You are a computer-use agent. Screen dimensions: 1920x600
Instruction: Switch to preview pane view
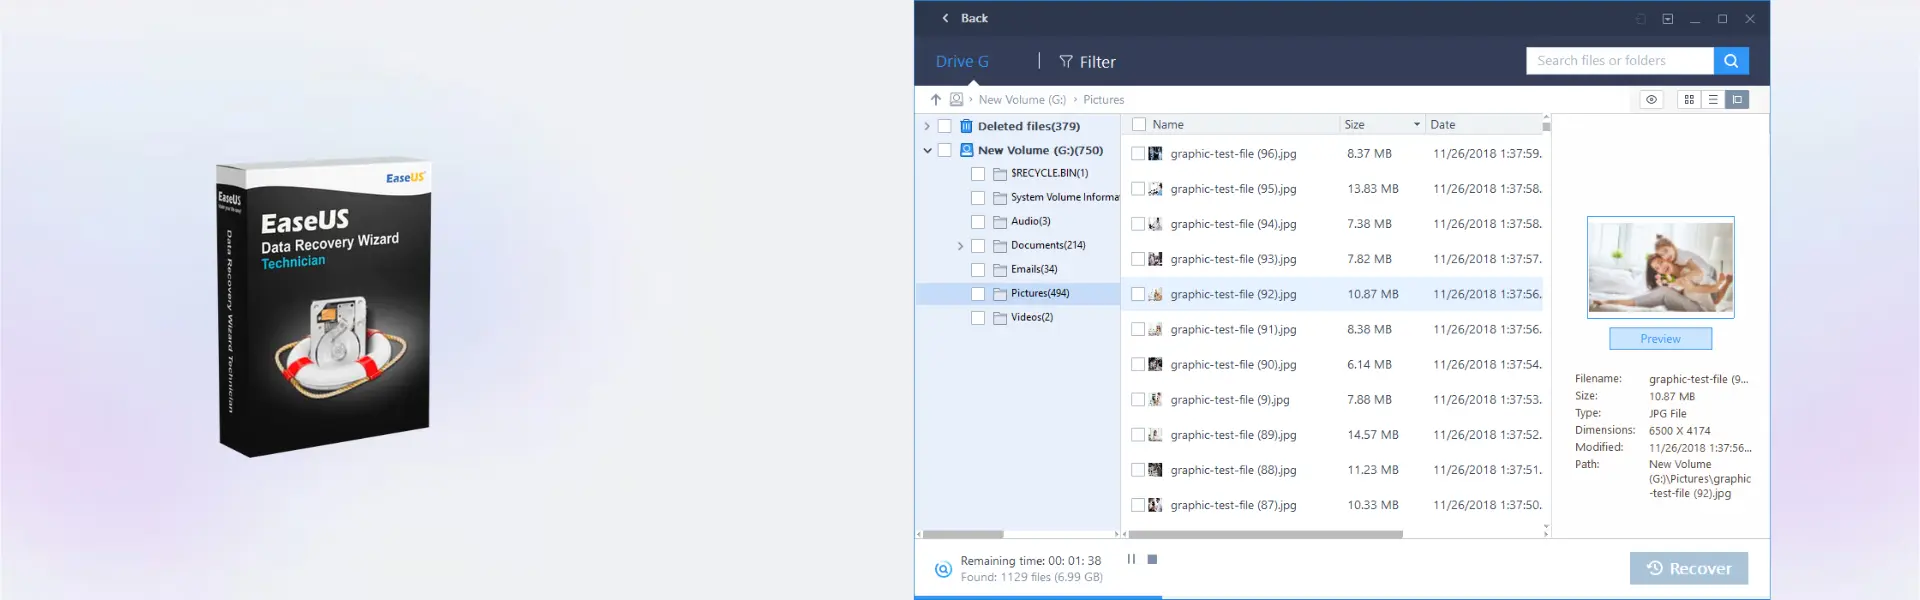pyautogui.click(x=1737, y=100)
